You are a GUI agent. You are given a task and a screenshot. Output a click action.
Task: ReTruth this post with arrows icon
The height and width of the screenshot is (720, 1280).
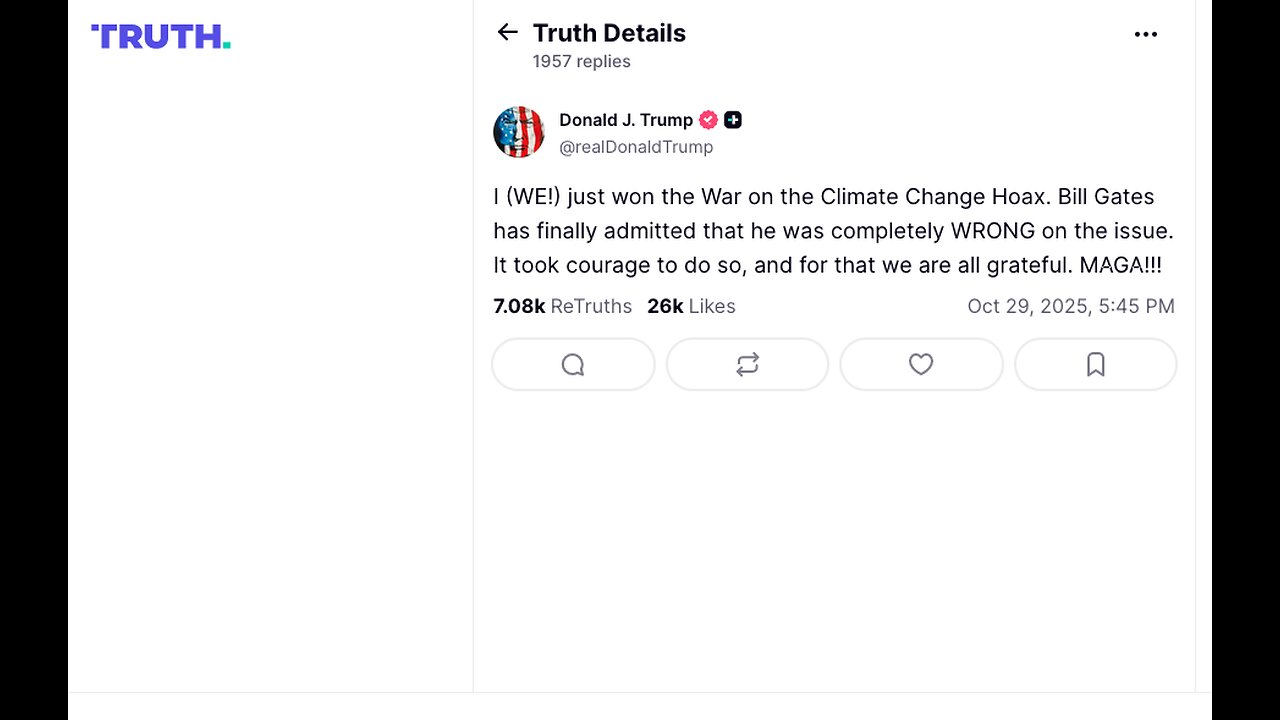[x=747, y=365]
